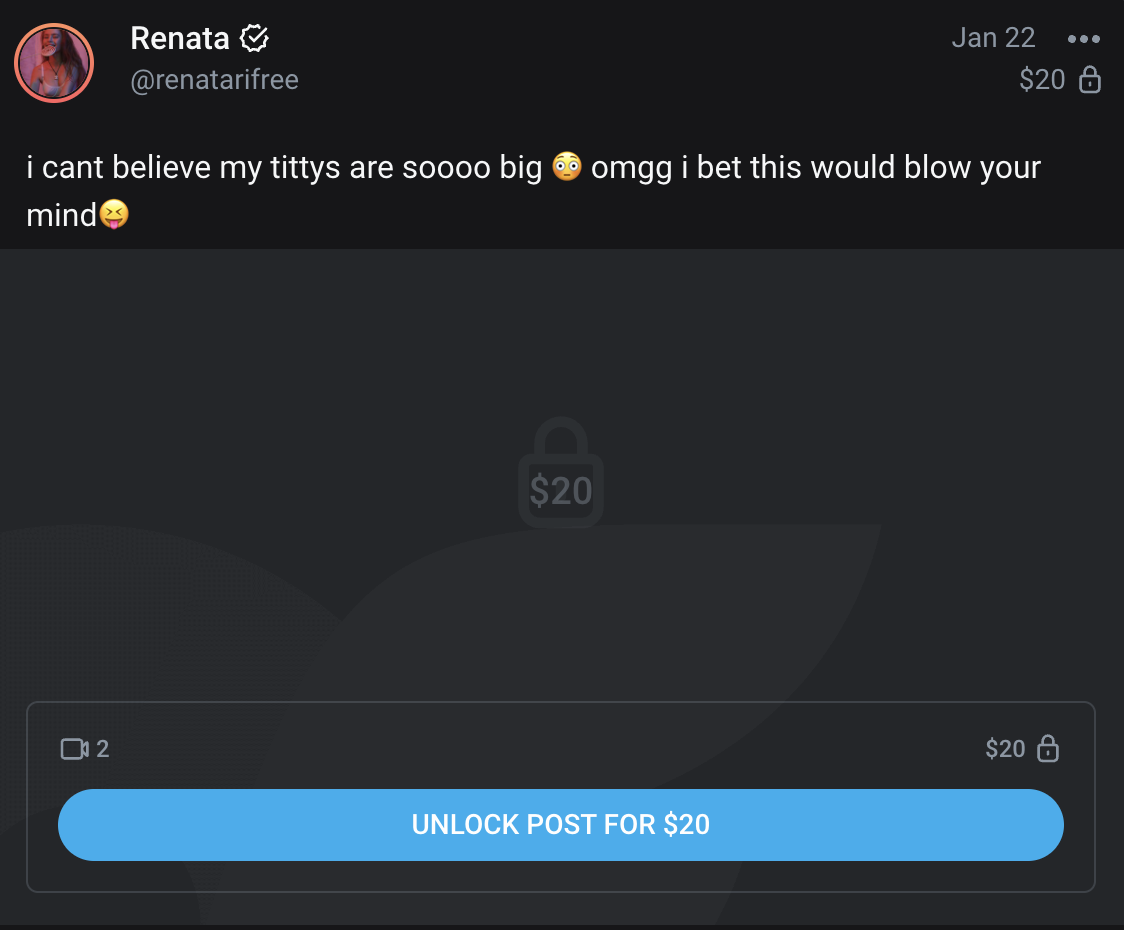
Task: Open the three-dot post options menu
Action: [x=1083, y=40]
